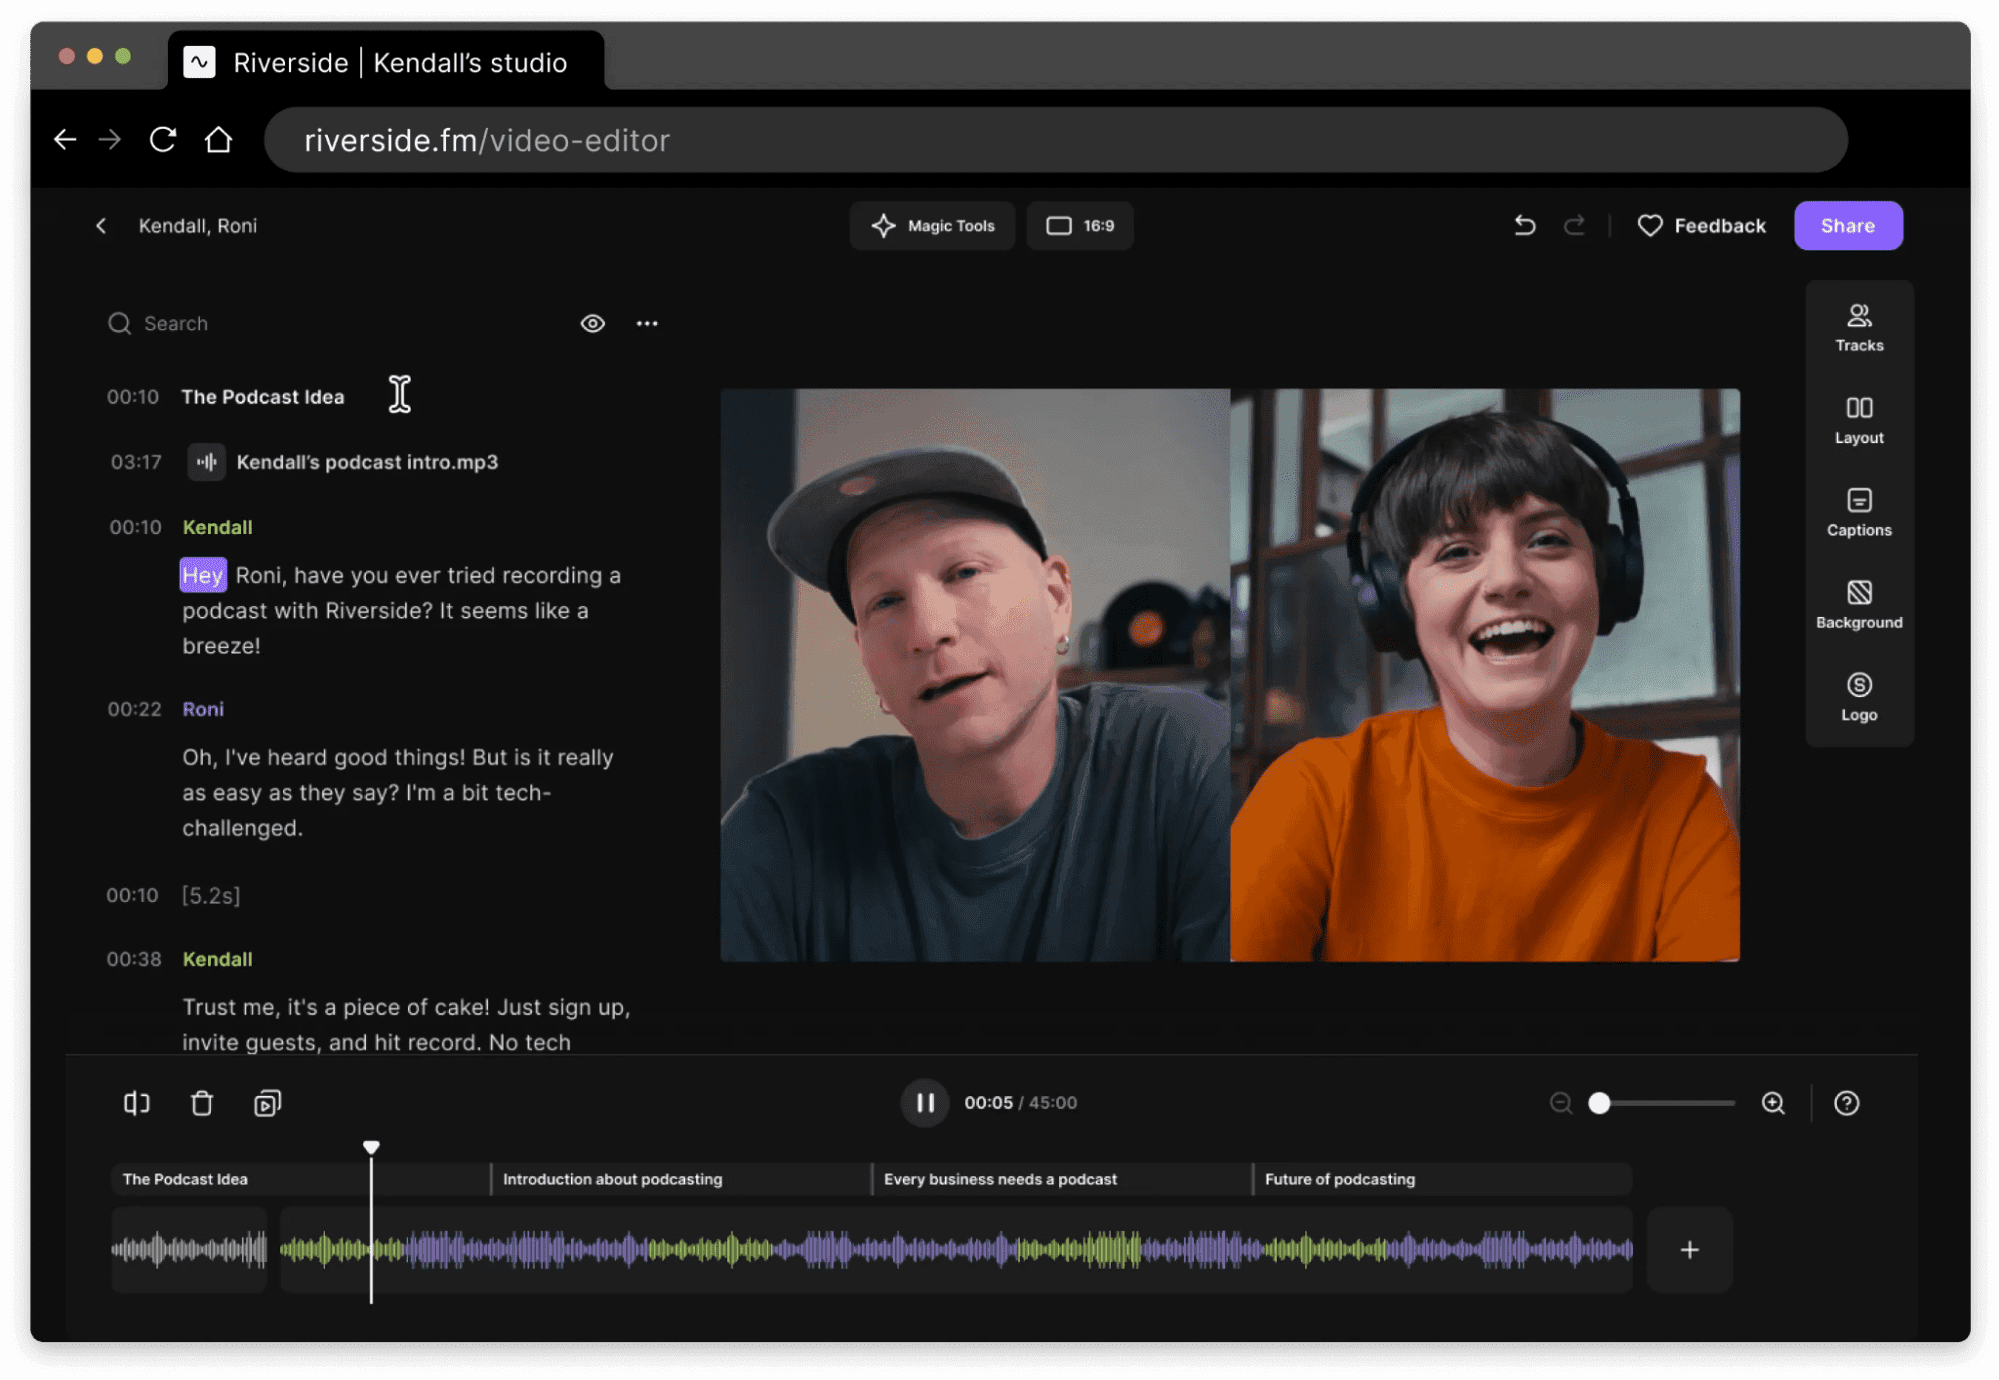Click the Feedback button

click(x=1701, y=225)
